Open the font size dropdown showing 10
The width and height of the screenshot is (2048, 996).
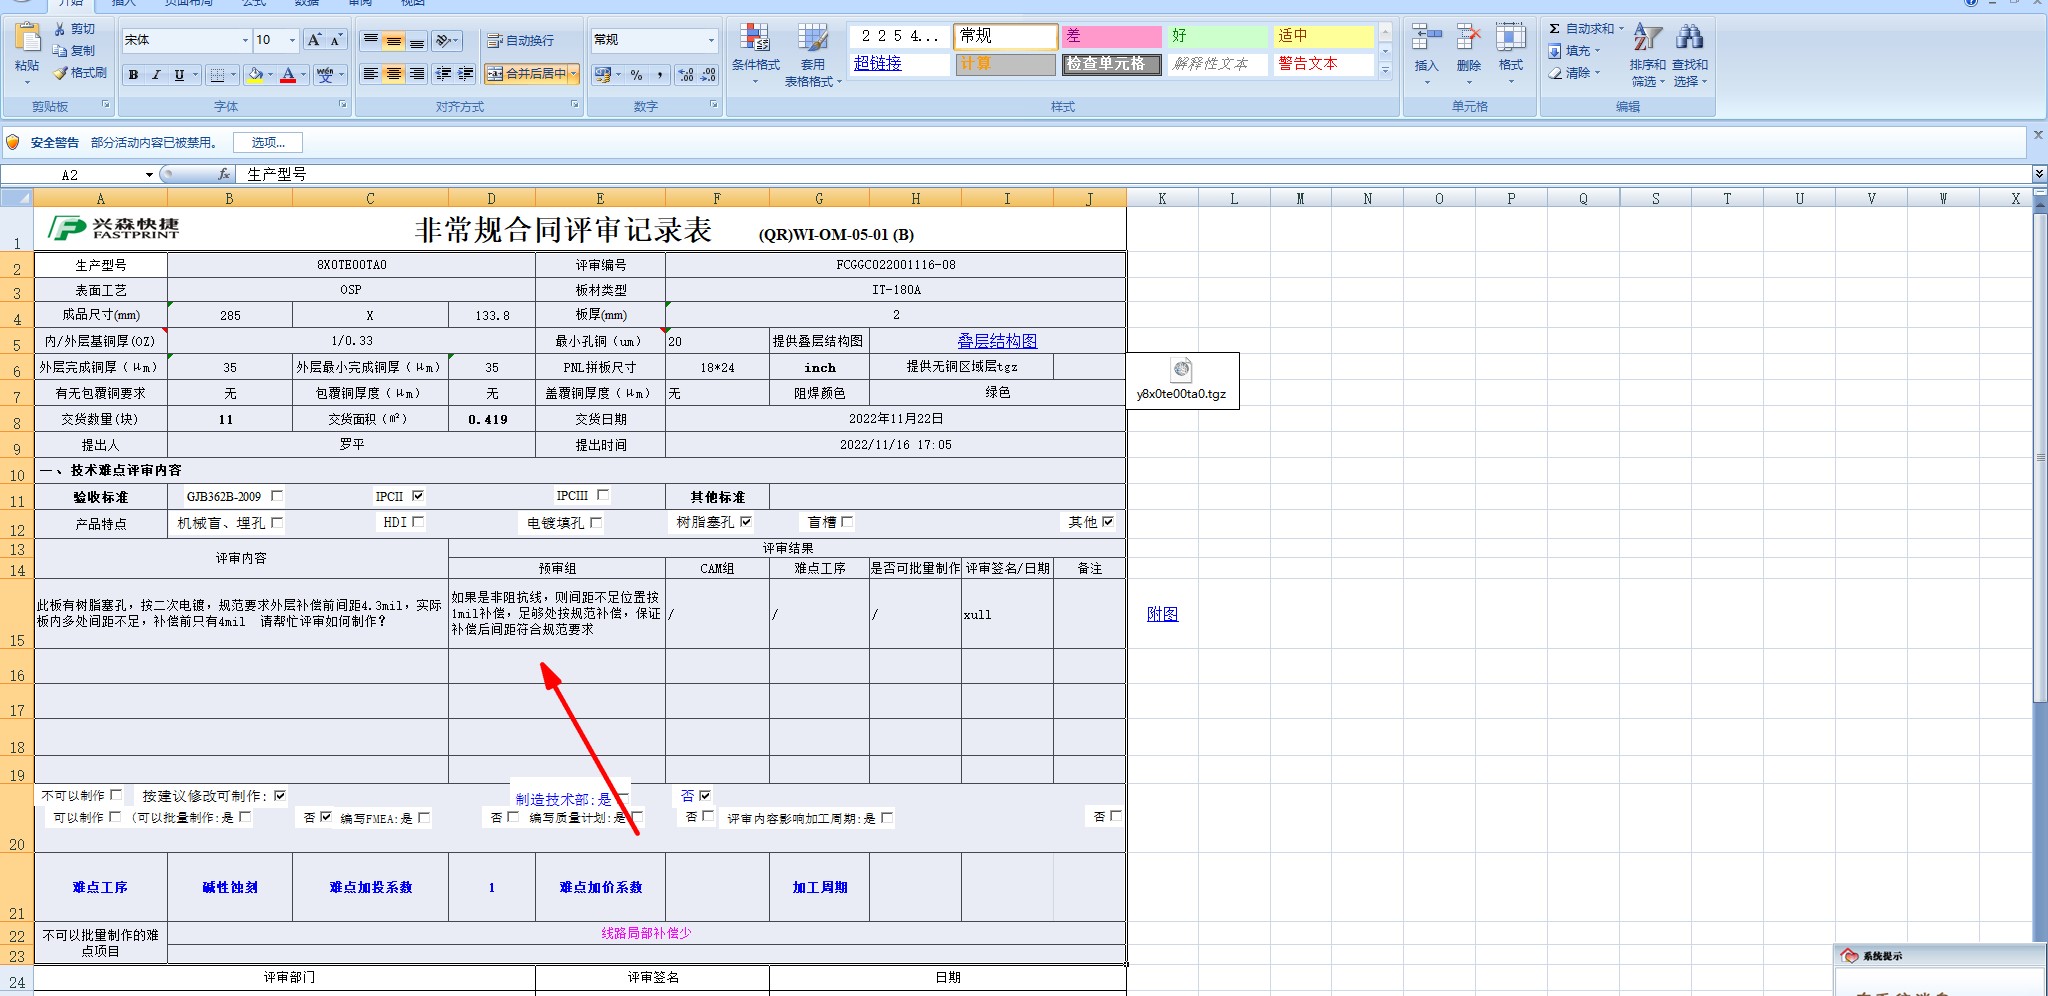292,40
